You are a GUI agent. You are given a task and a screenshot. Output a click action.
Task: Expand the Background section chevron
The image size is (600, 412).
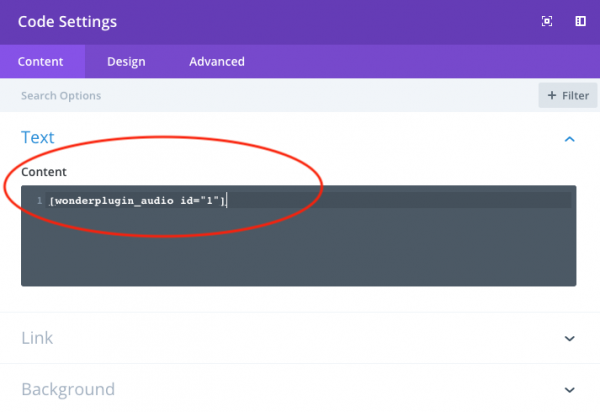(570, 390)
